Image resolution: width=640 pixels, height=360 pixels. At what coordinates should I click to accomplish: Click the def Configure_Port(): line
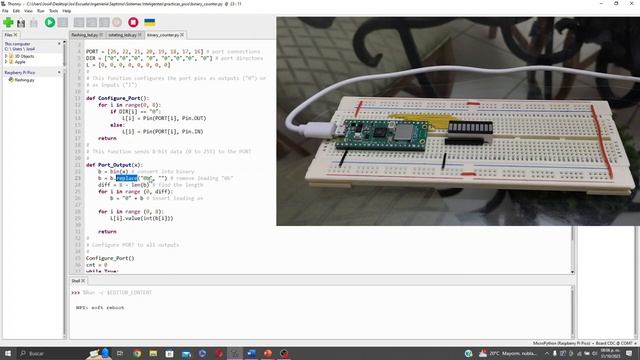point(118,98)
